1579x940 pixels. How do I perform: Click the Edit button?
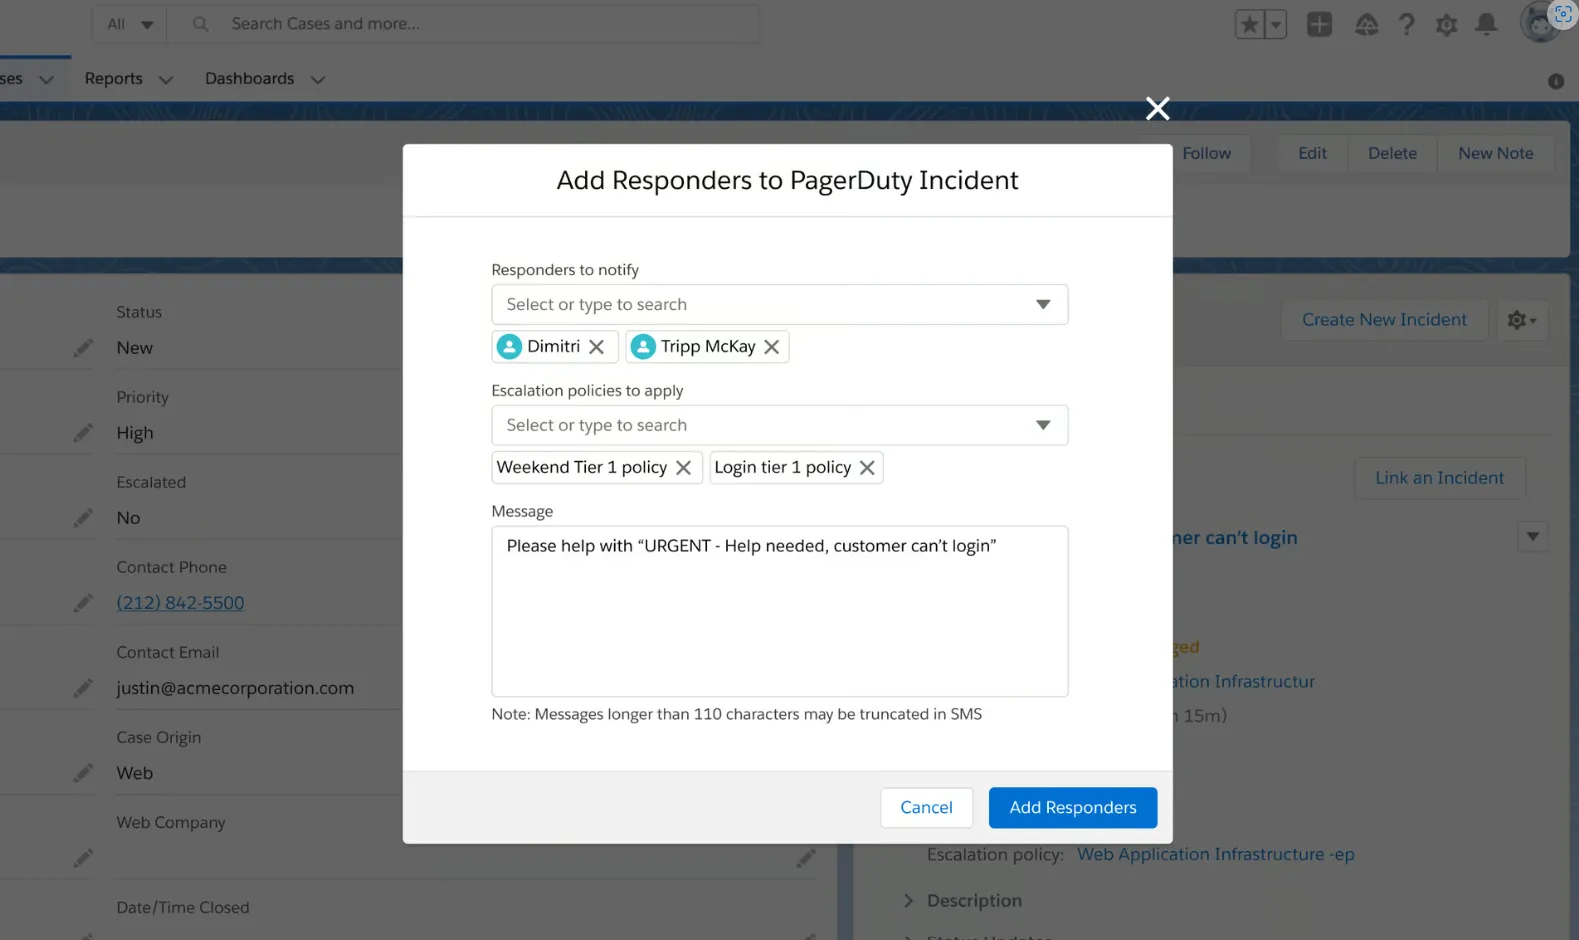(1312, 153)
